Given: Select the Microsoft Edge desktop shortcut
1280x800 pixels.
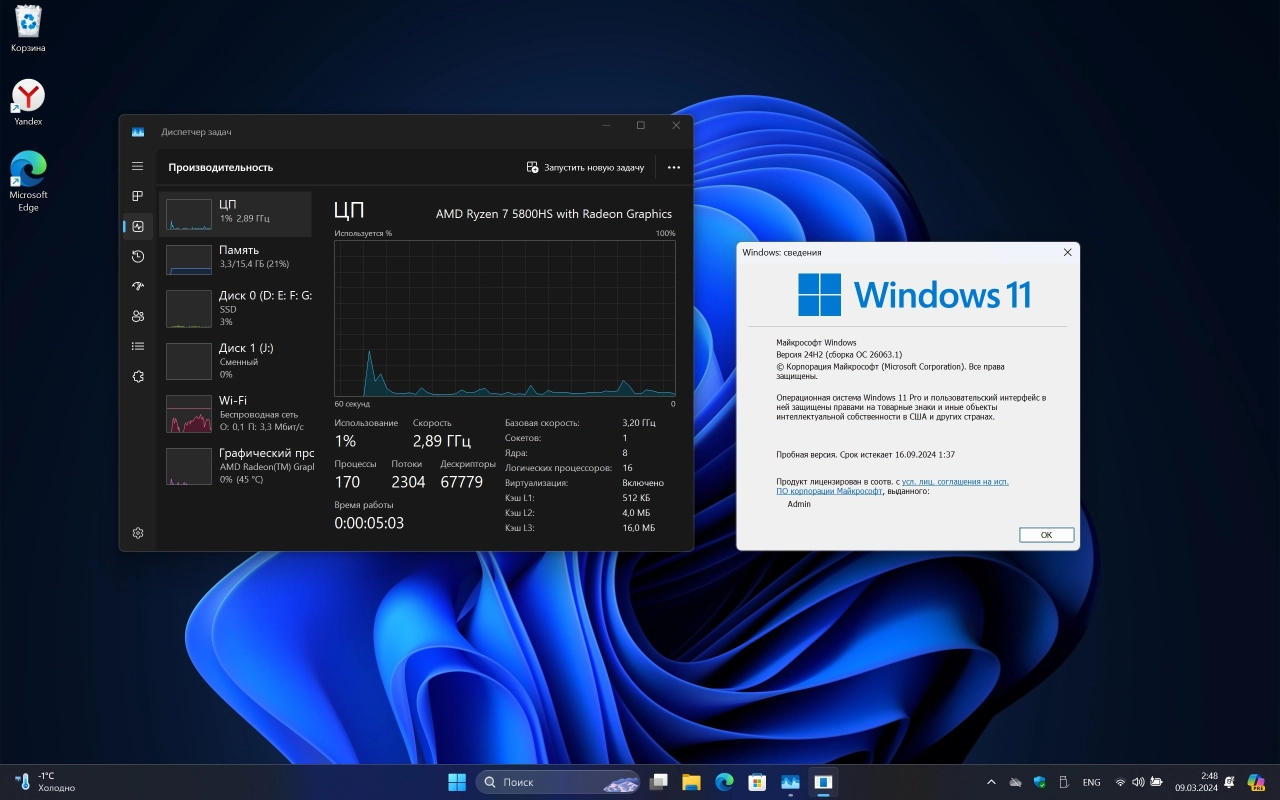Looking at the screenshot, I should click(x=28, y=180).
